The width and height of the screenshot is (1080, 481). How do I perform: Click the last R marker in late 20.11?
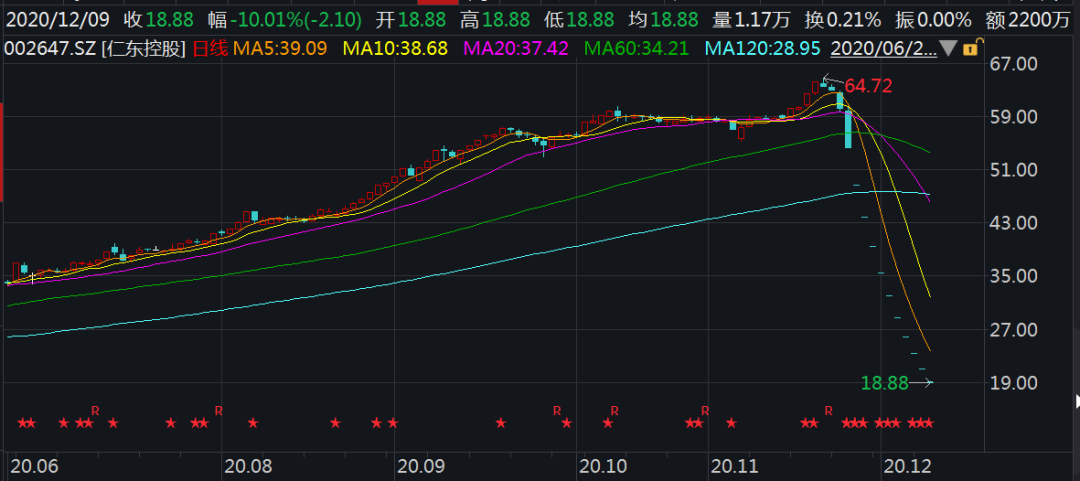coord(829,411)
